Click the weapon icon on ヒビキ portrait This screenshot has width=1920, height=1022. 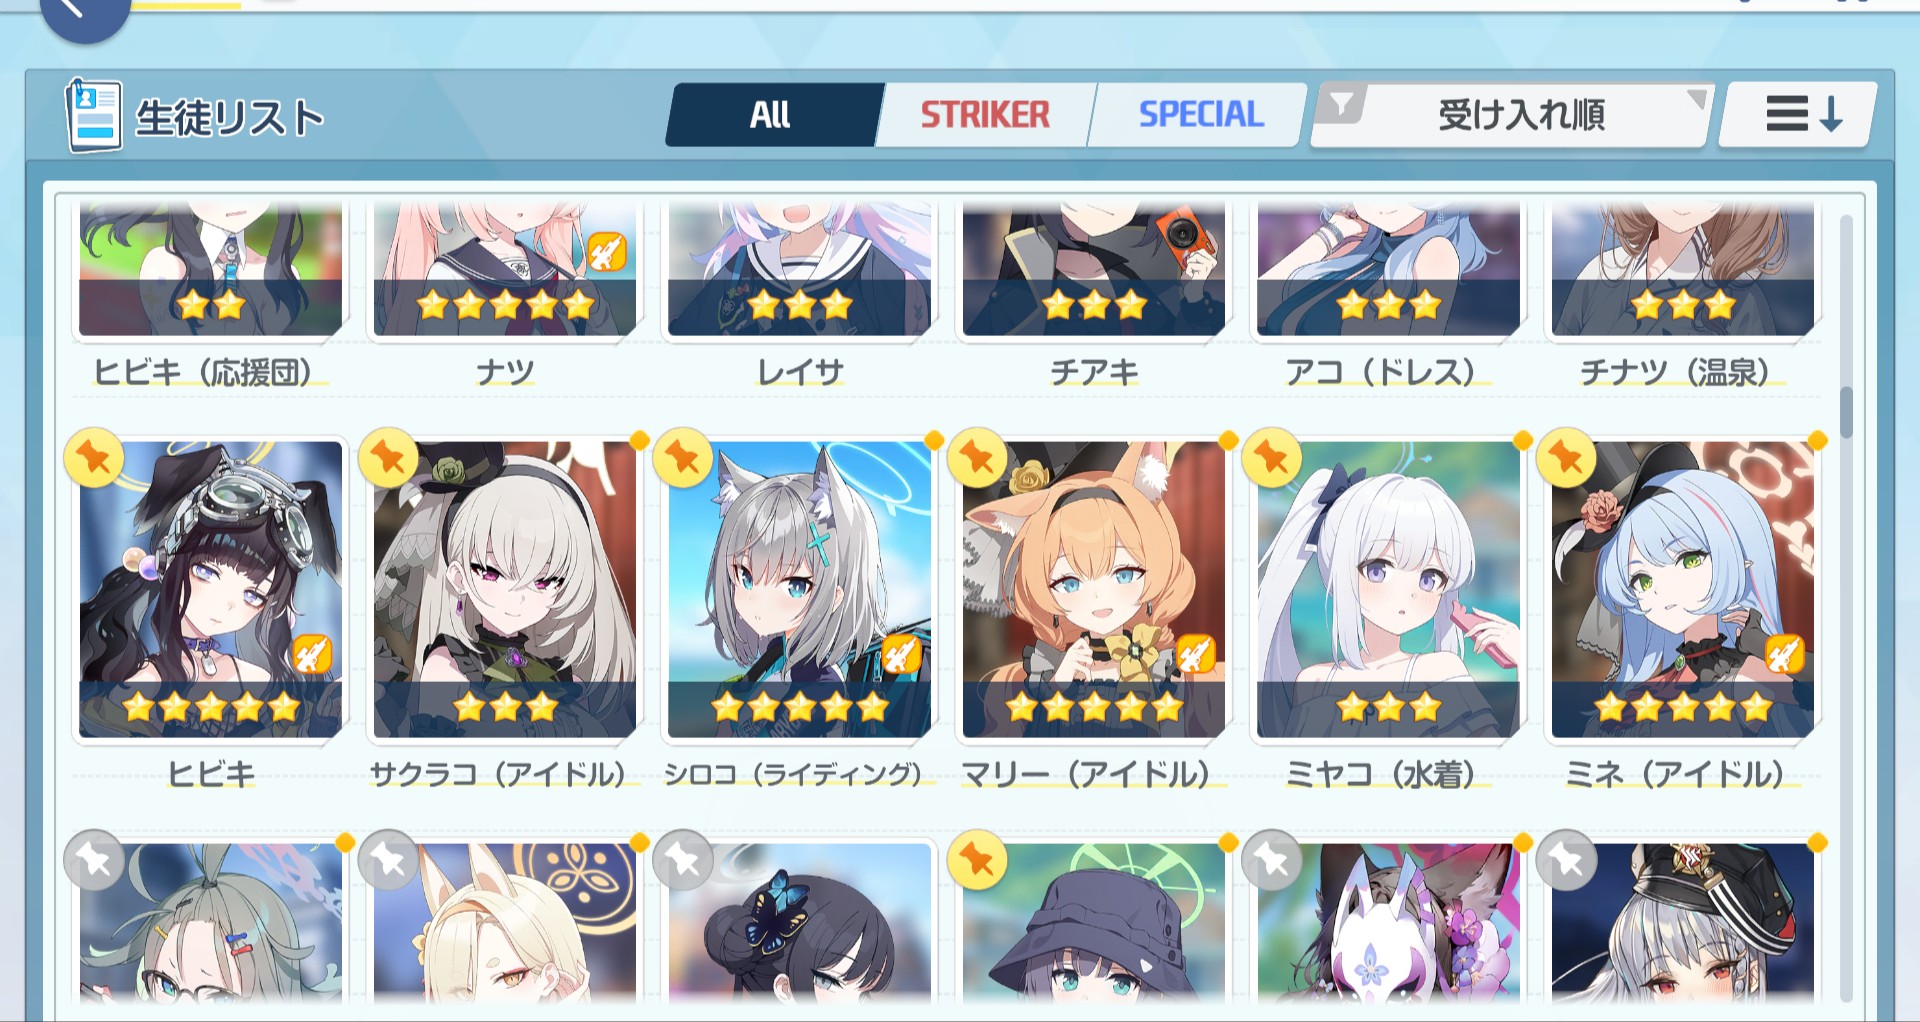click(311, 655)
